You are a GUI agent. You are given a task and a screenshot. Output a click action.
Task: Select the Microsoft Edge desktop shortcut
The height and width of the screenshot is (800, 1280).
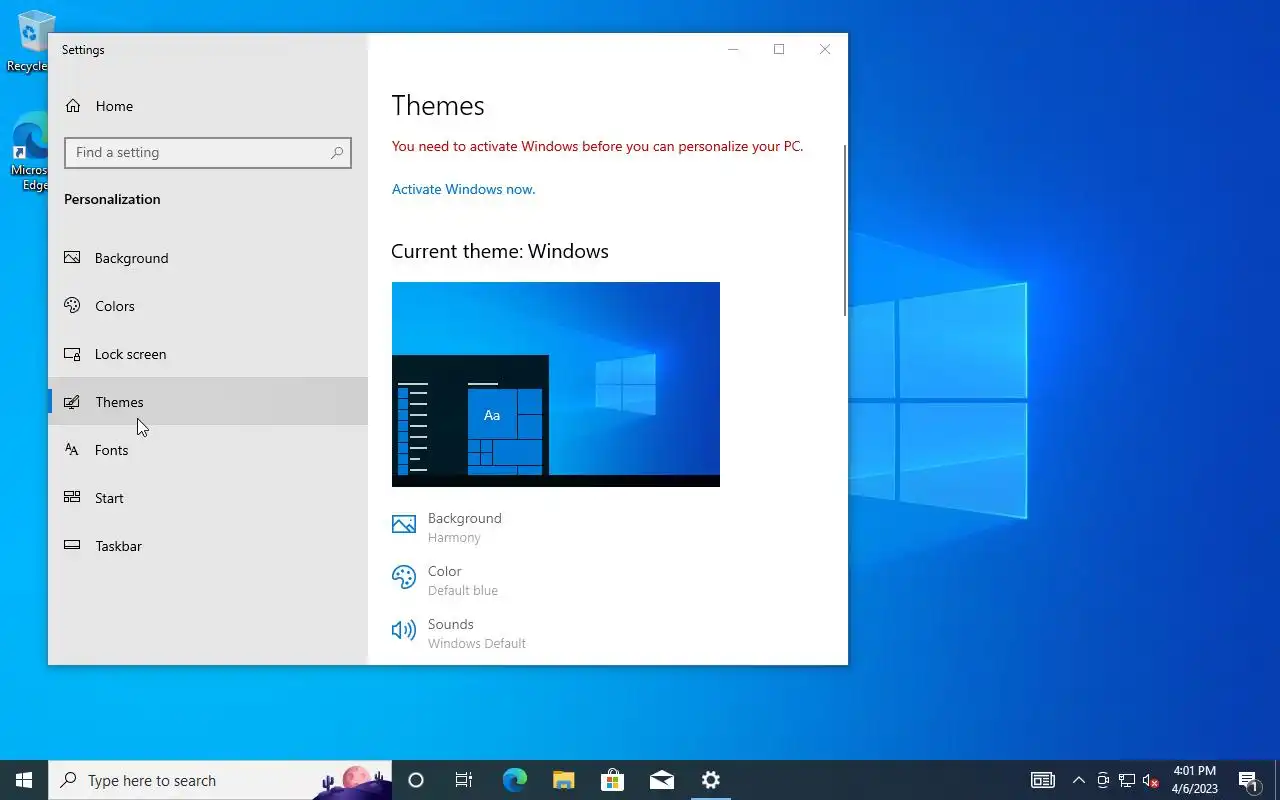coord(29,152)
